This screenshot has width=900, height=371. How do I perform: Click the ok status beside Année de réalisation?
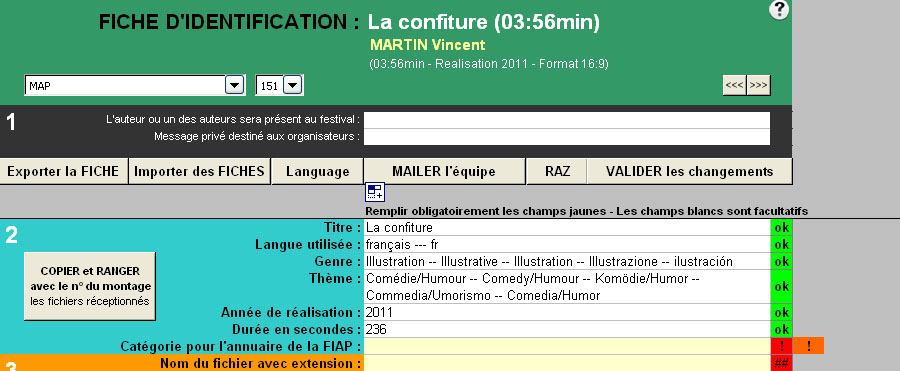click(x=781, y=312)
